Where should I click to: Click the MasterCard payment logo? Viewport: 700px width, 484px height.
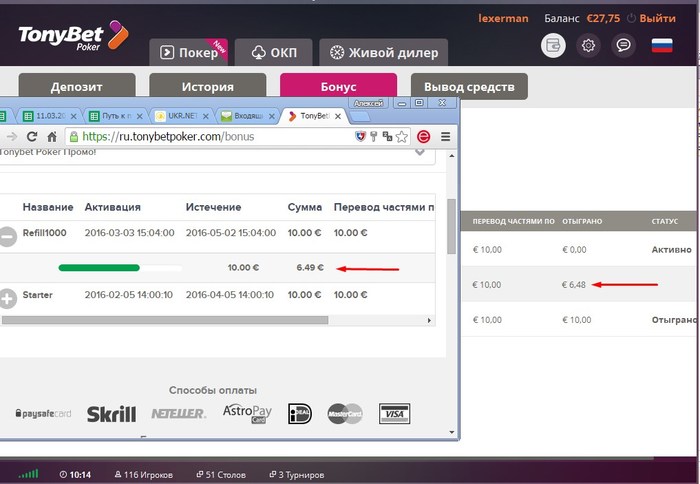pyautogui.click(x=345, y=413)
